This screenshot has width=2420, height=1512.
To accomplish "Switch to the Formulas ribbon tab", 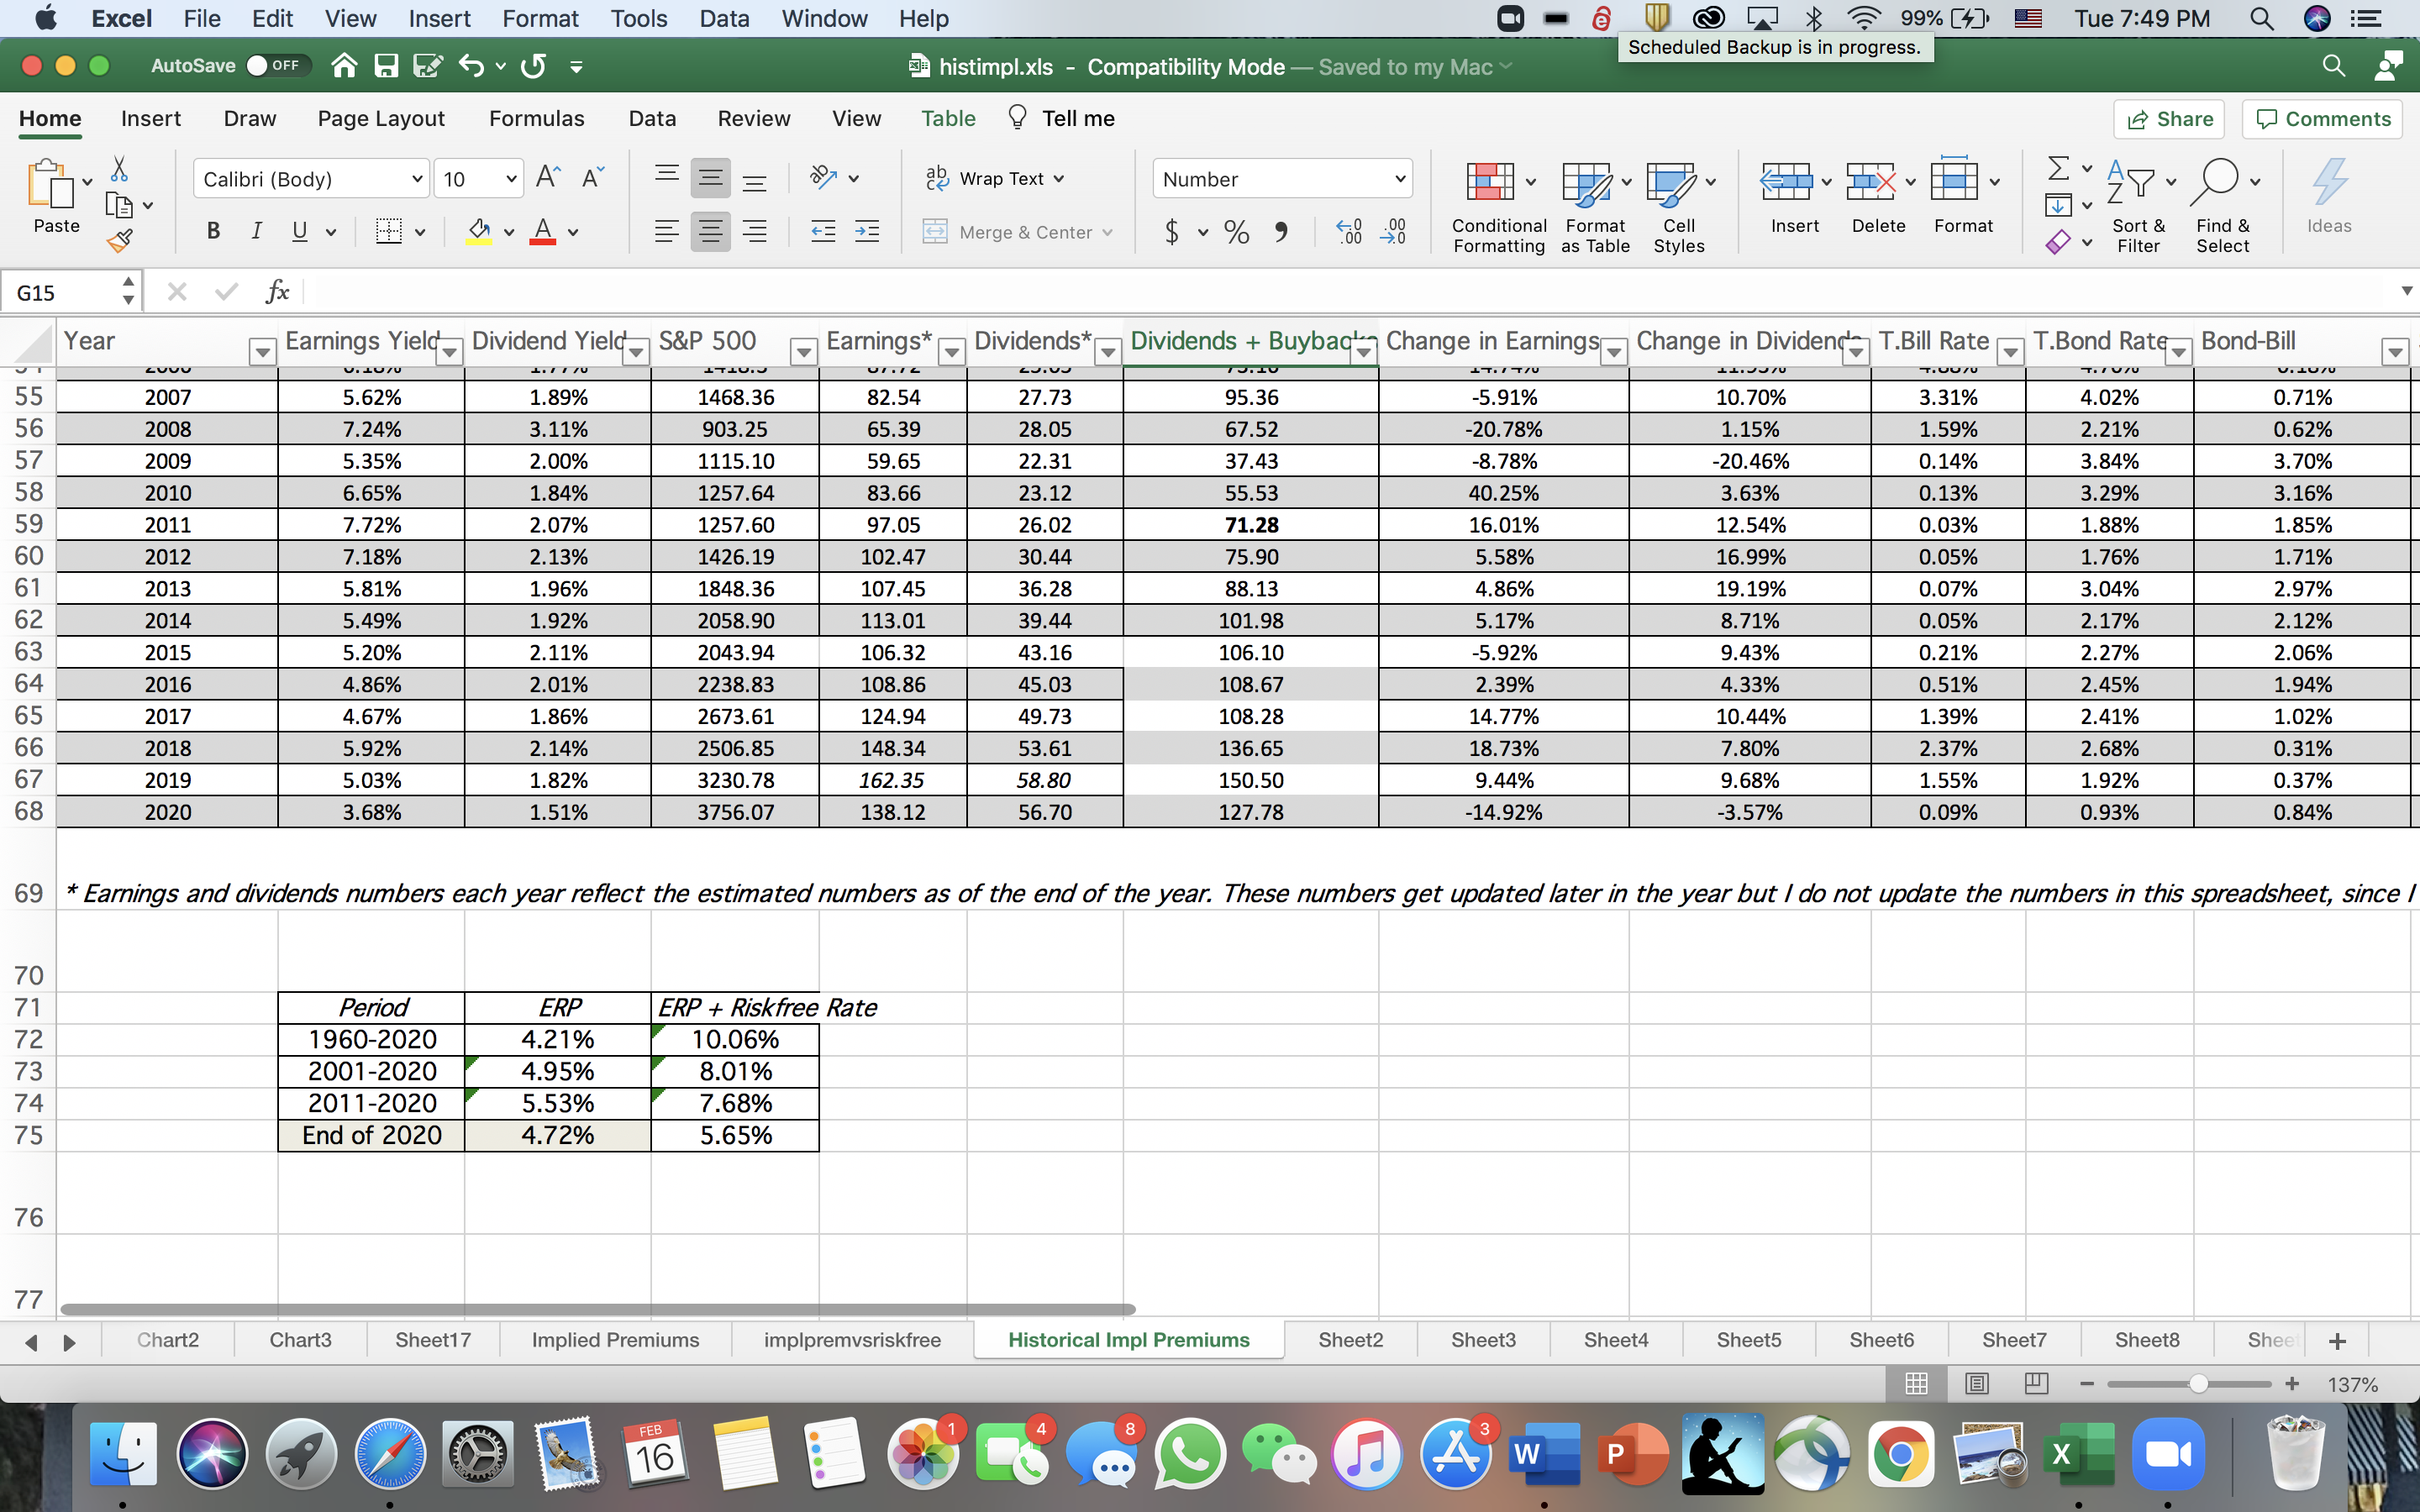I will tap(536, 118).
